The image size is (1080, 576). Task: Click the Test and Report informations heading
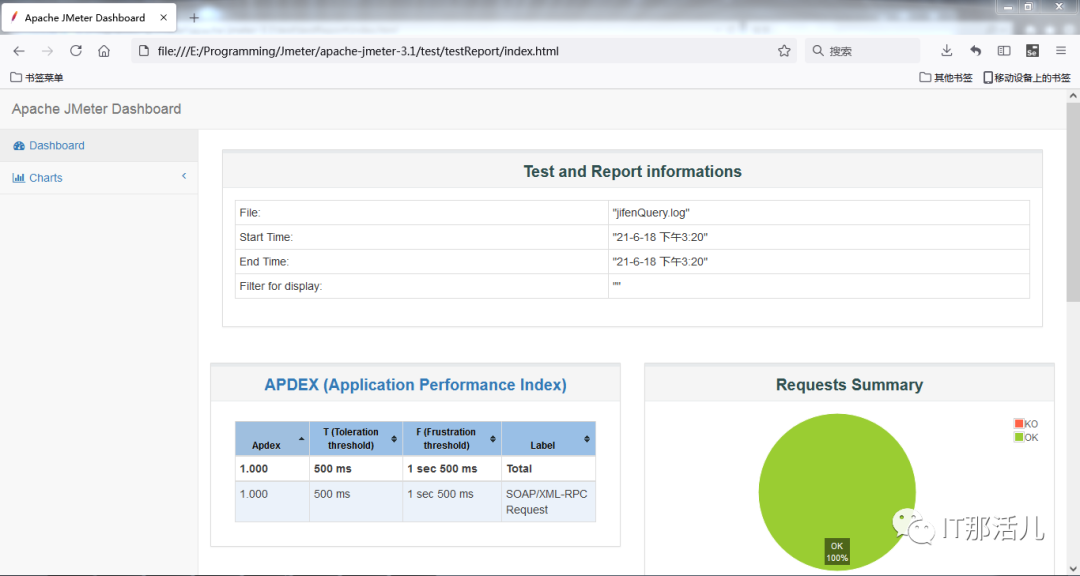(632, 172)
